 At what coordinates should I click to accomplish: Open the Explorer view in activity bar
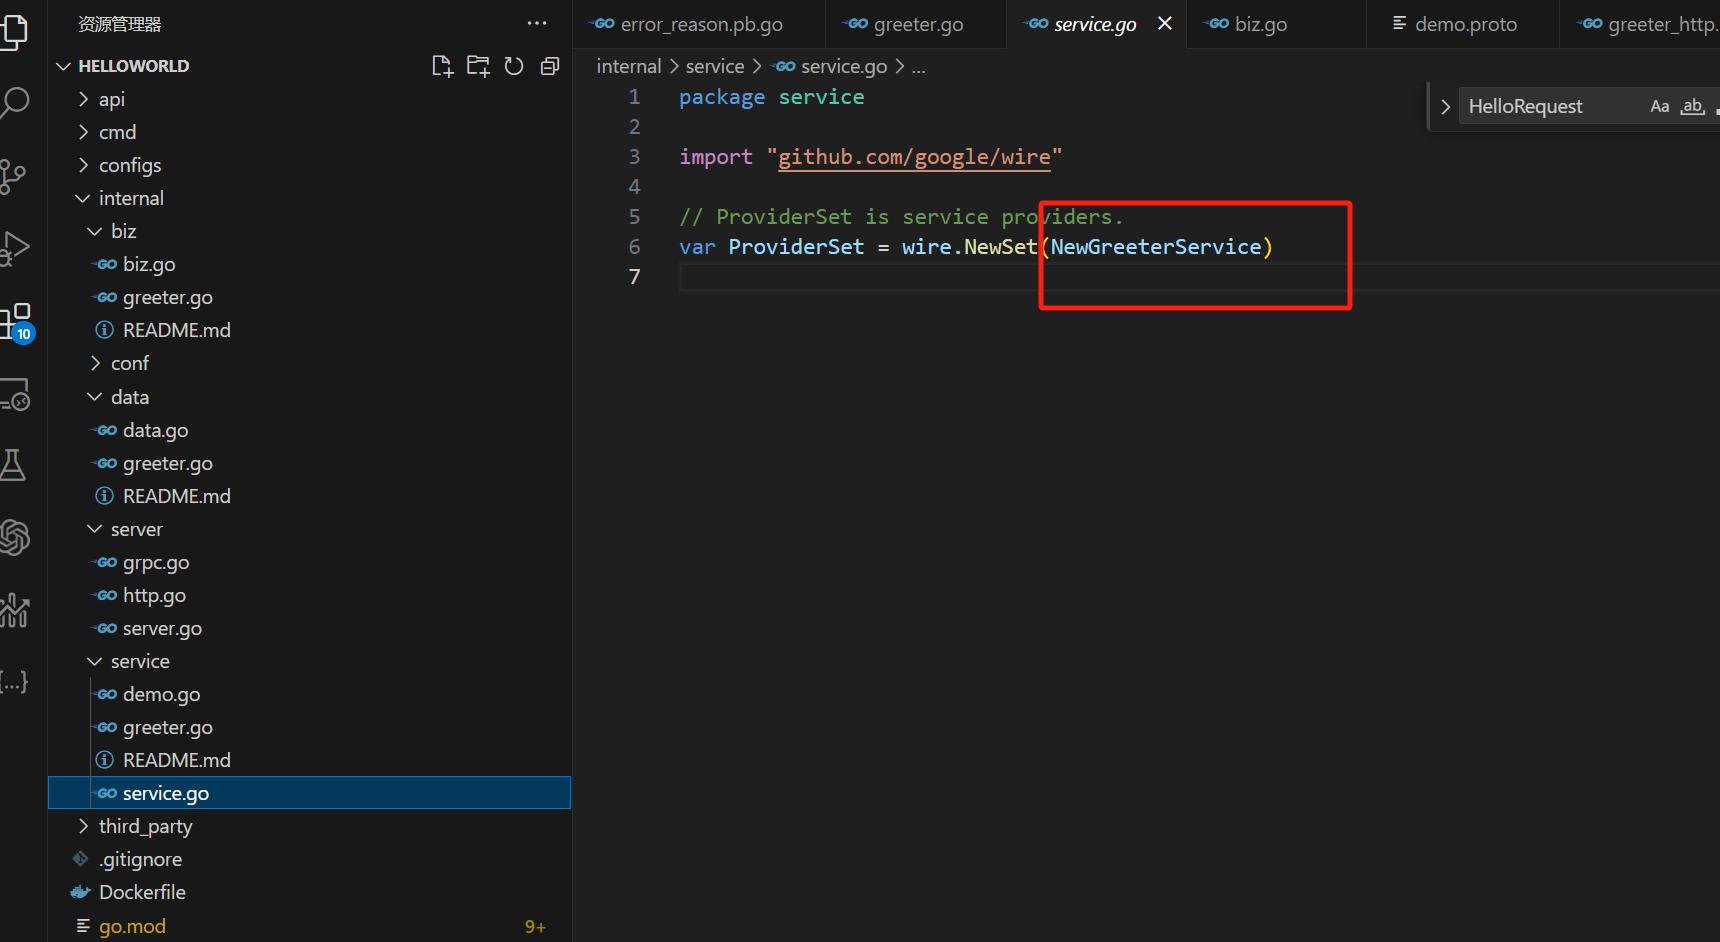point(14,31)
